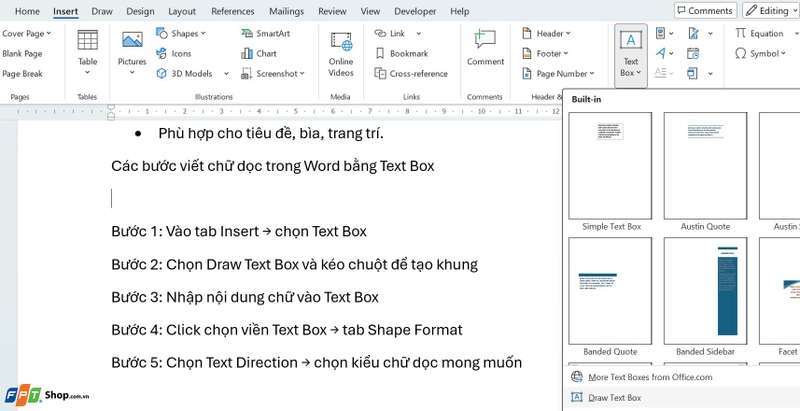Click the Comments button
Viewport: 800px width, 411px height.
click(x=706, y=11)
